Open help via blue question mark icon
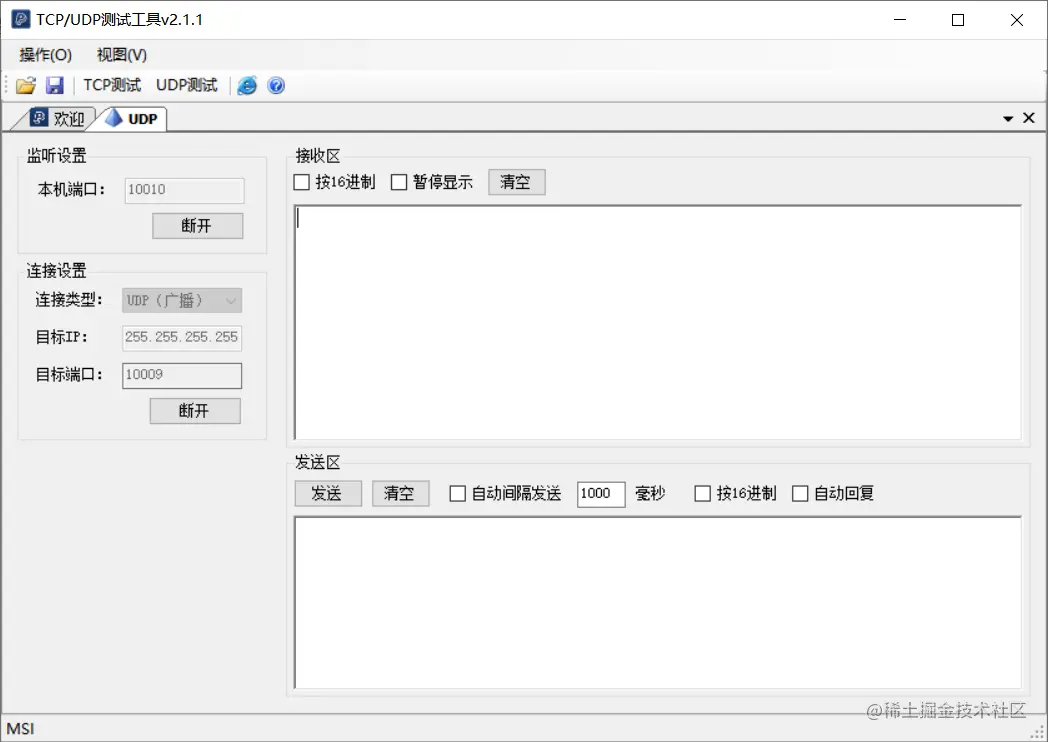This screenshot has height=742, width=1048. point(276,86)
